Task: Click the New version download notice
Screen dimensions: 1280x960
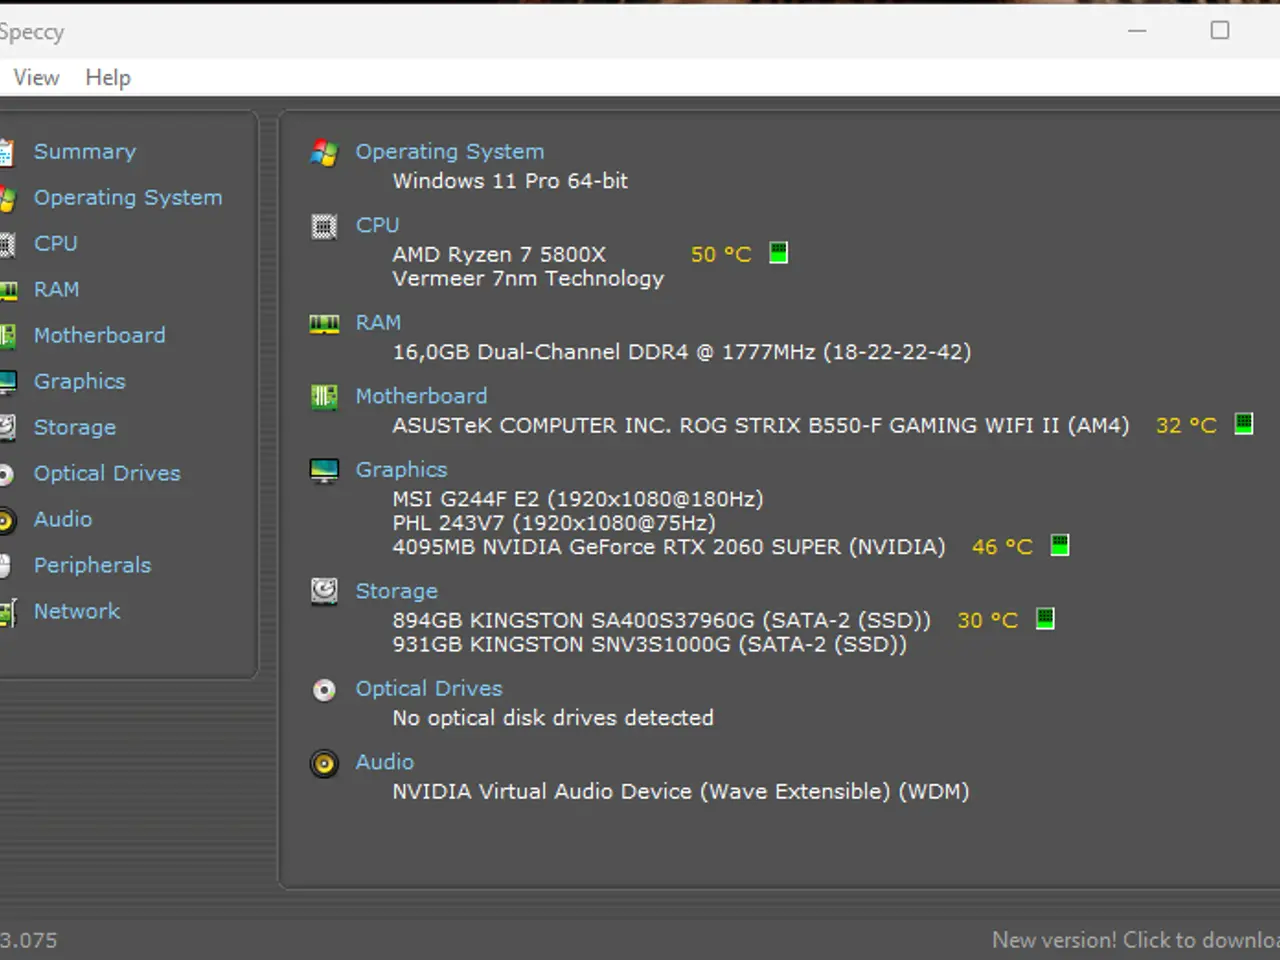Action: (x=1135, y=940)
